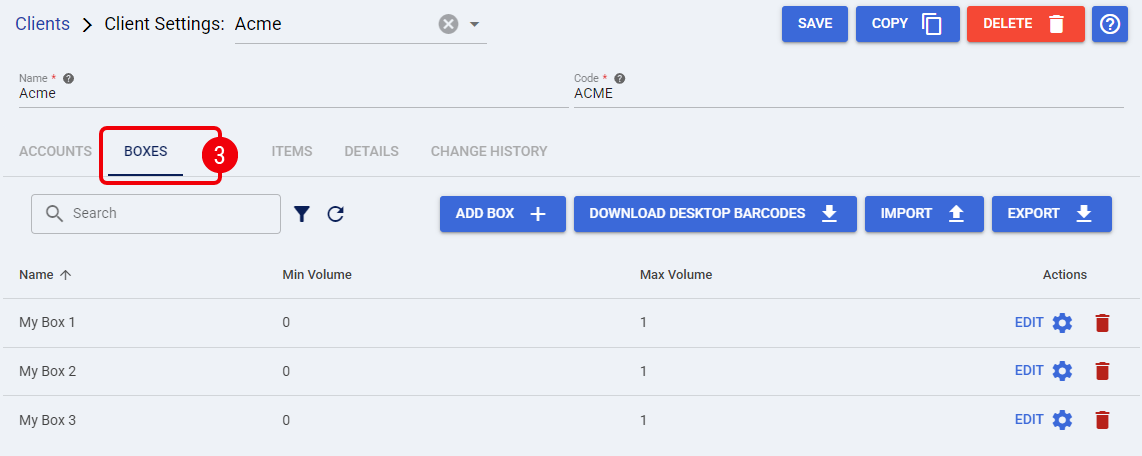This screenshot has height=456, width=1142.
Task: Switch to the Accounts tab
Action: (55, 152)
